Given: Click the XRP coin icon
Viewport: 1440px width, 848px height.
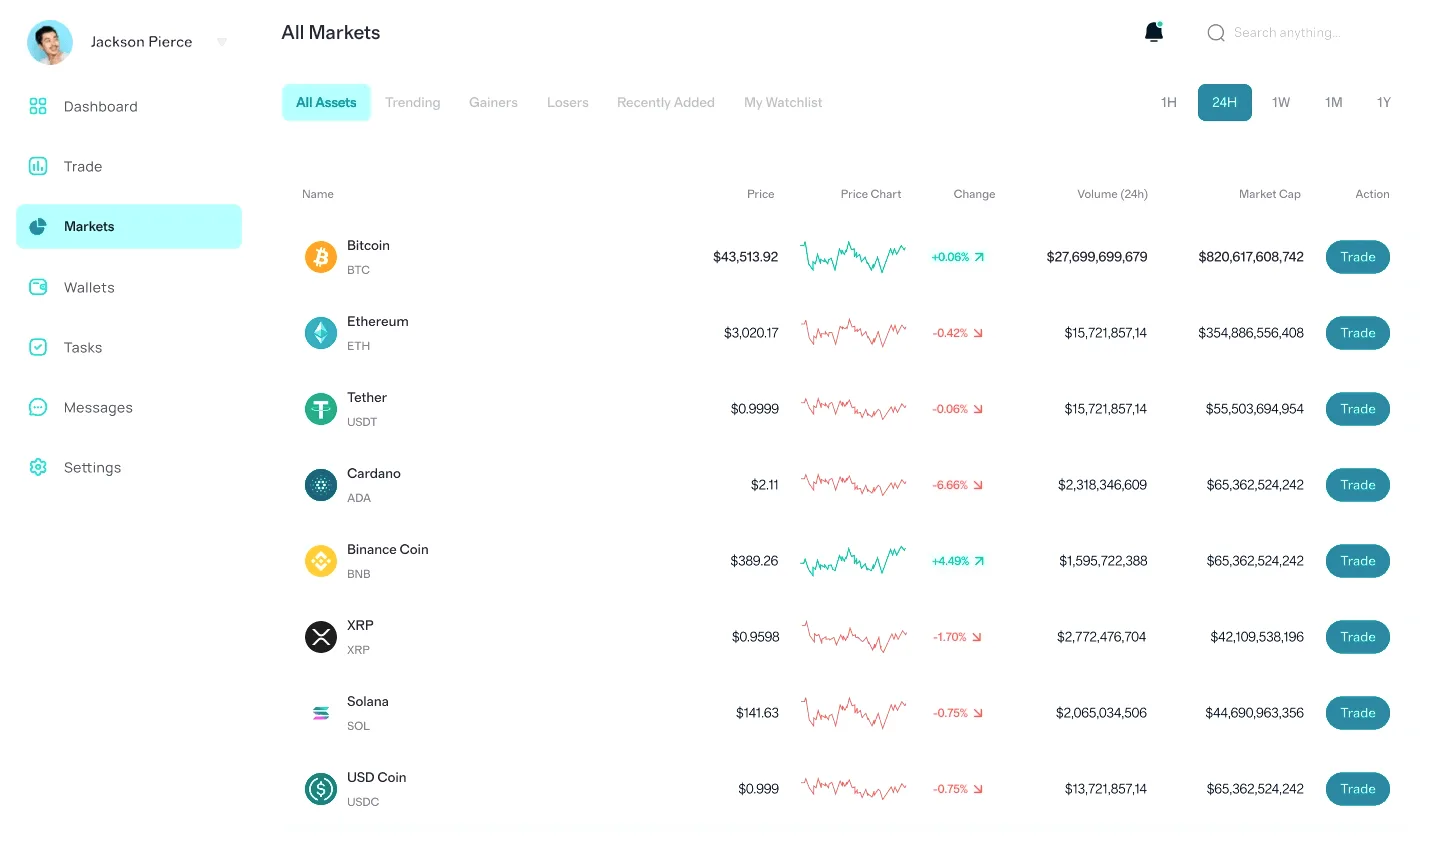Looking at the screenshot, I should click(321, 637).
